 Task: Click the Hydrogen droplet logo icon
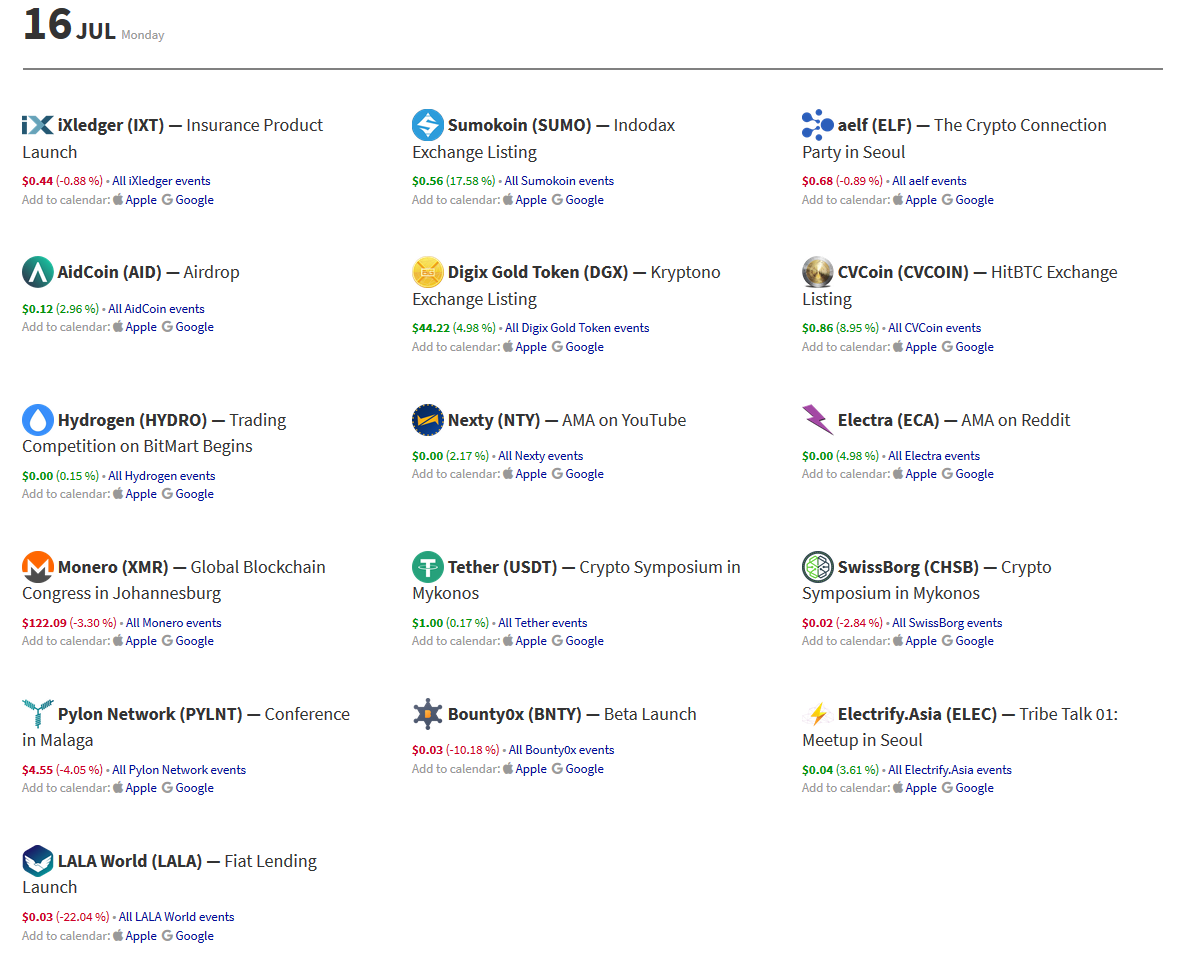[37, 420]
